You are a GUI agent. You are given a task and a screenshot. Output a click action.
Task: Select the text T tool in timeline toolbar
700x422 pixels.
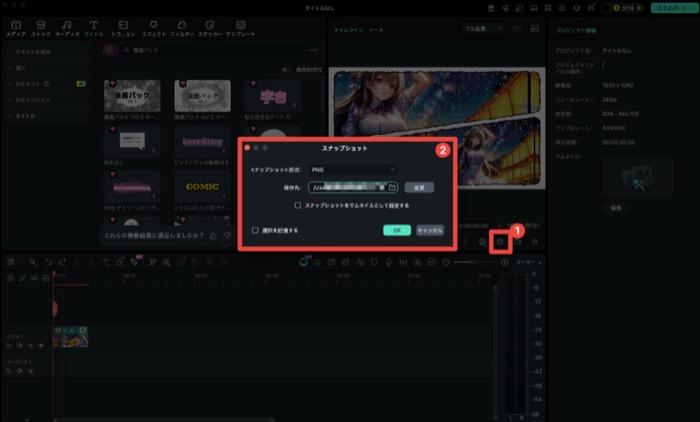(x=106, y=262)
